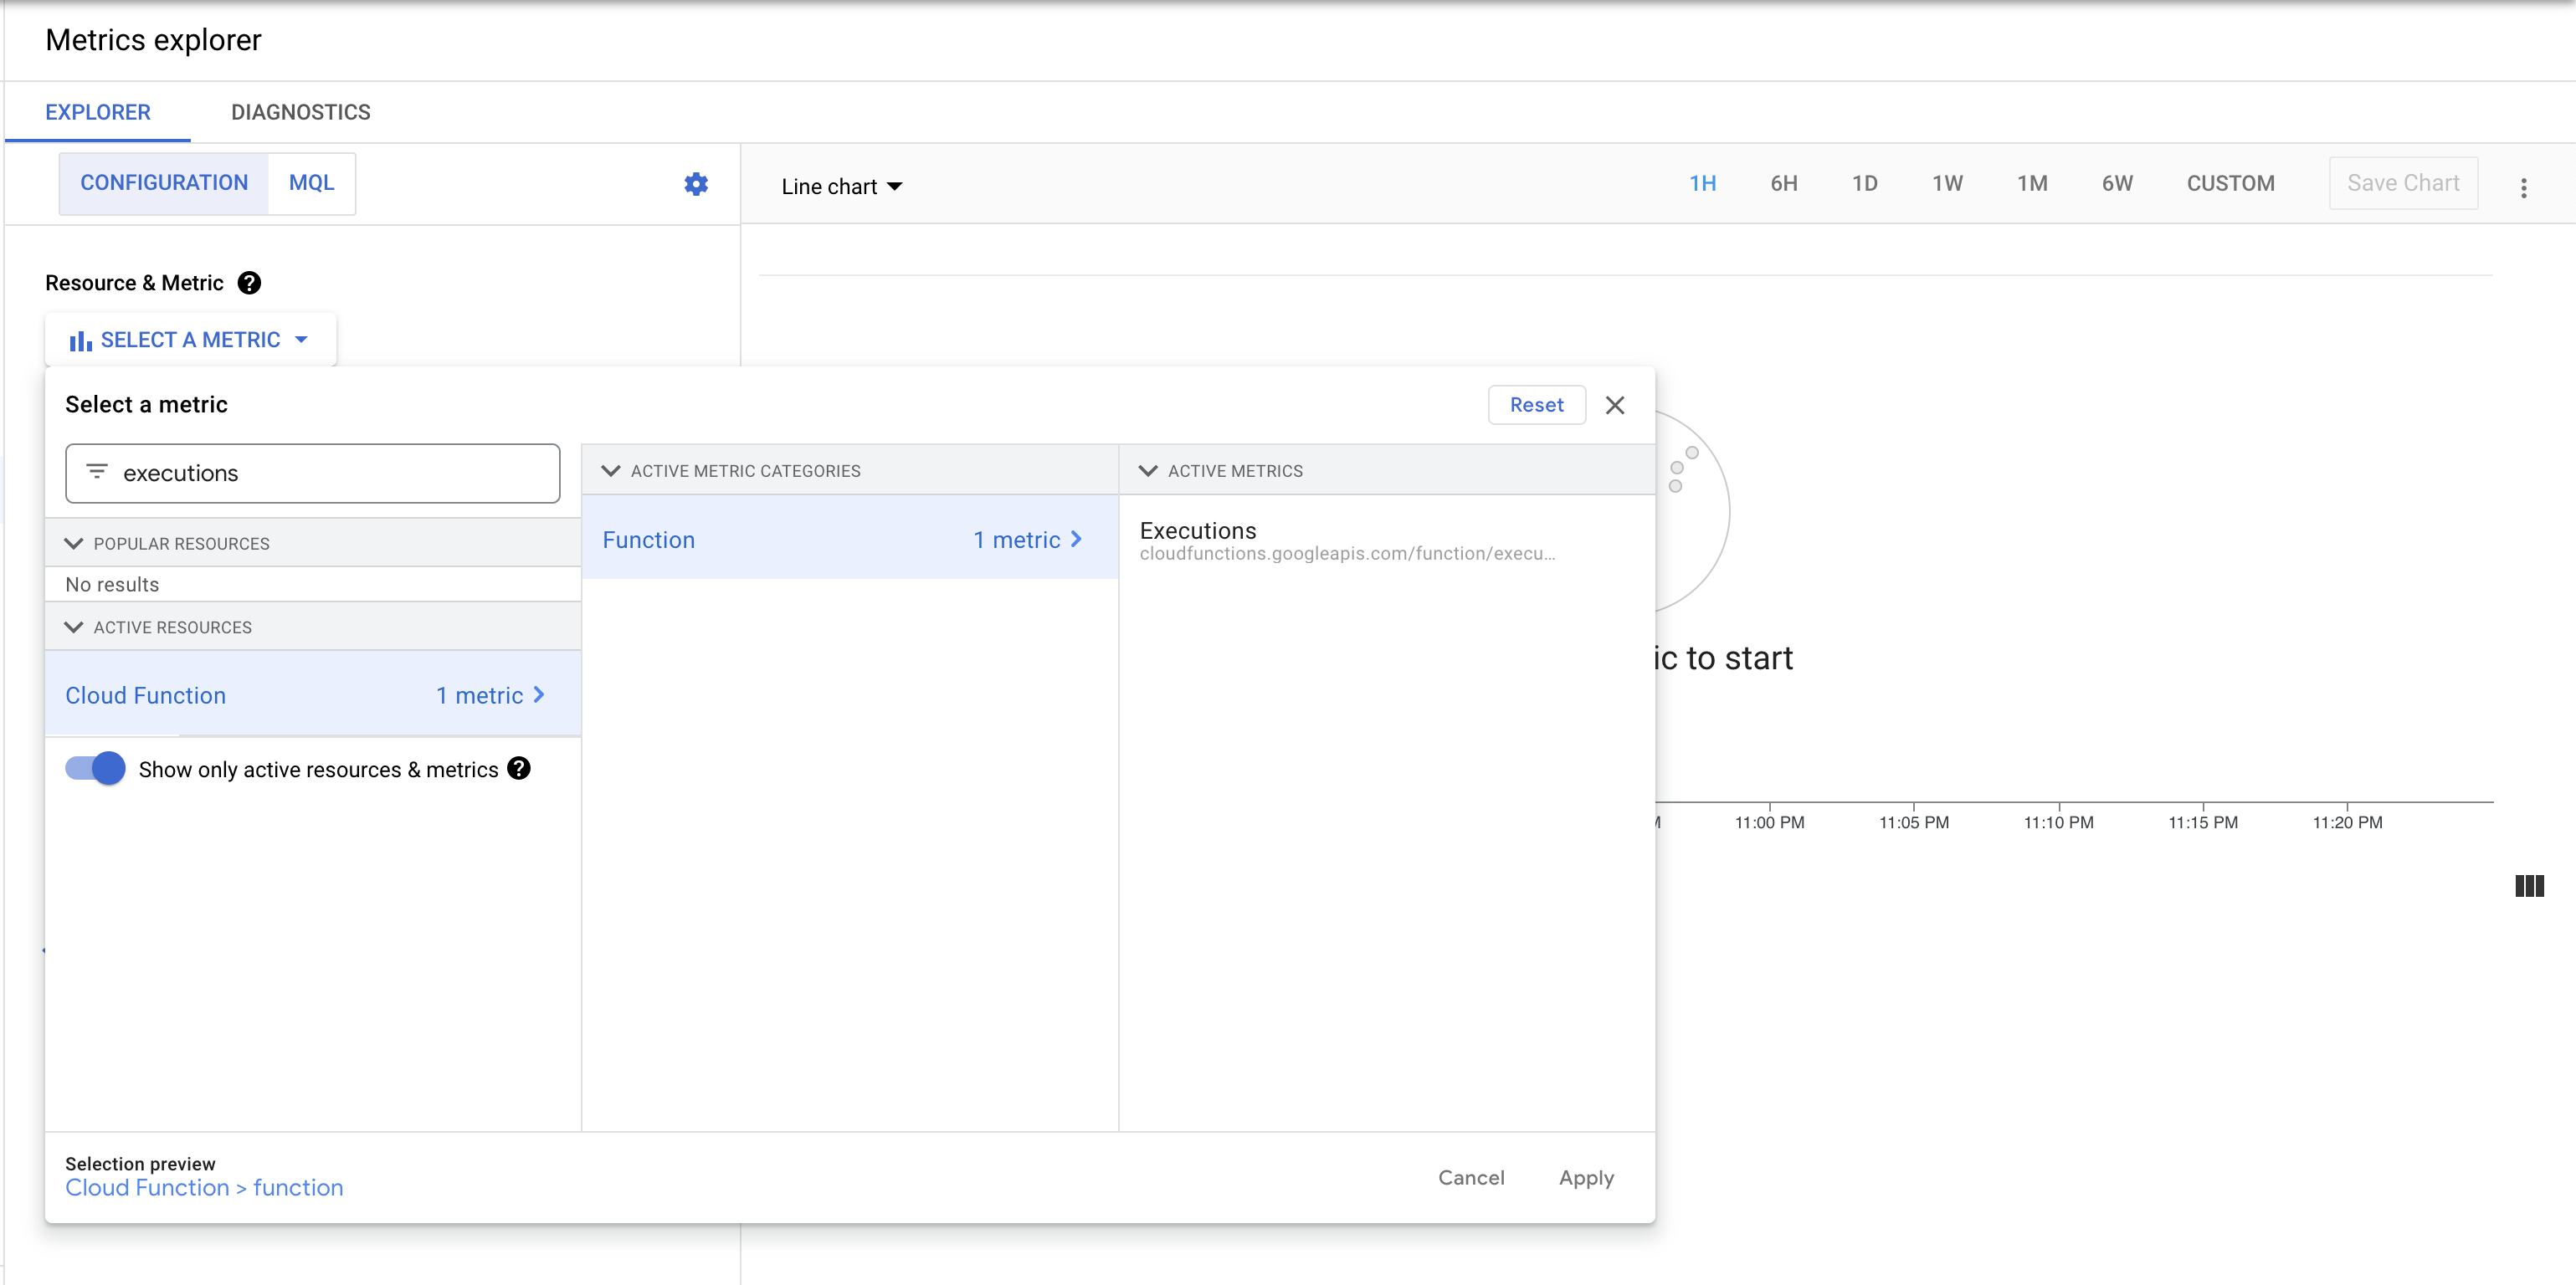Click the Metrics explorer page title

153,40
